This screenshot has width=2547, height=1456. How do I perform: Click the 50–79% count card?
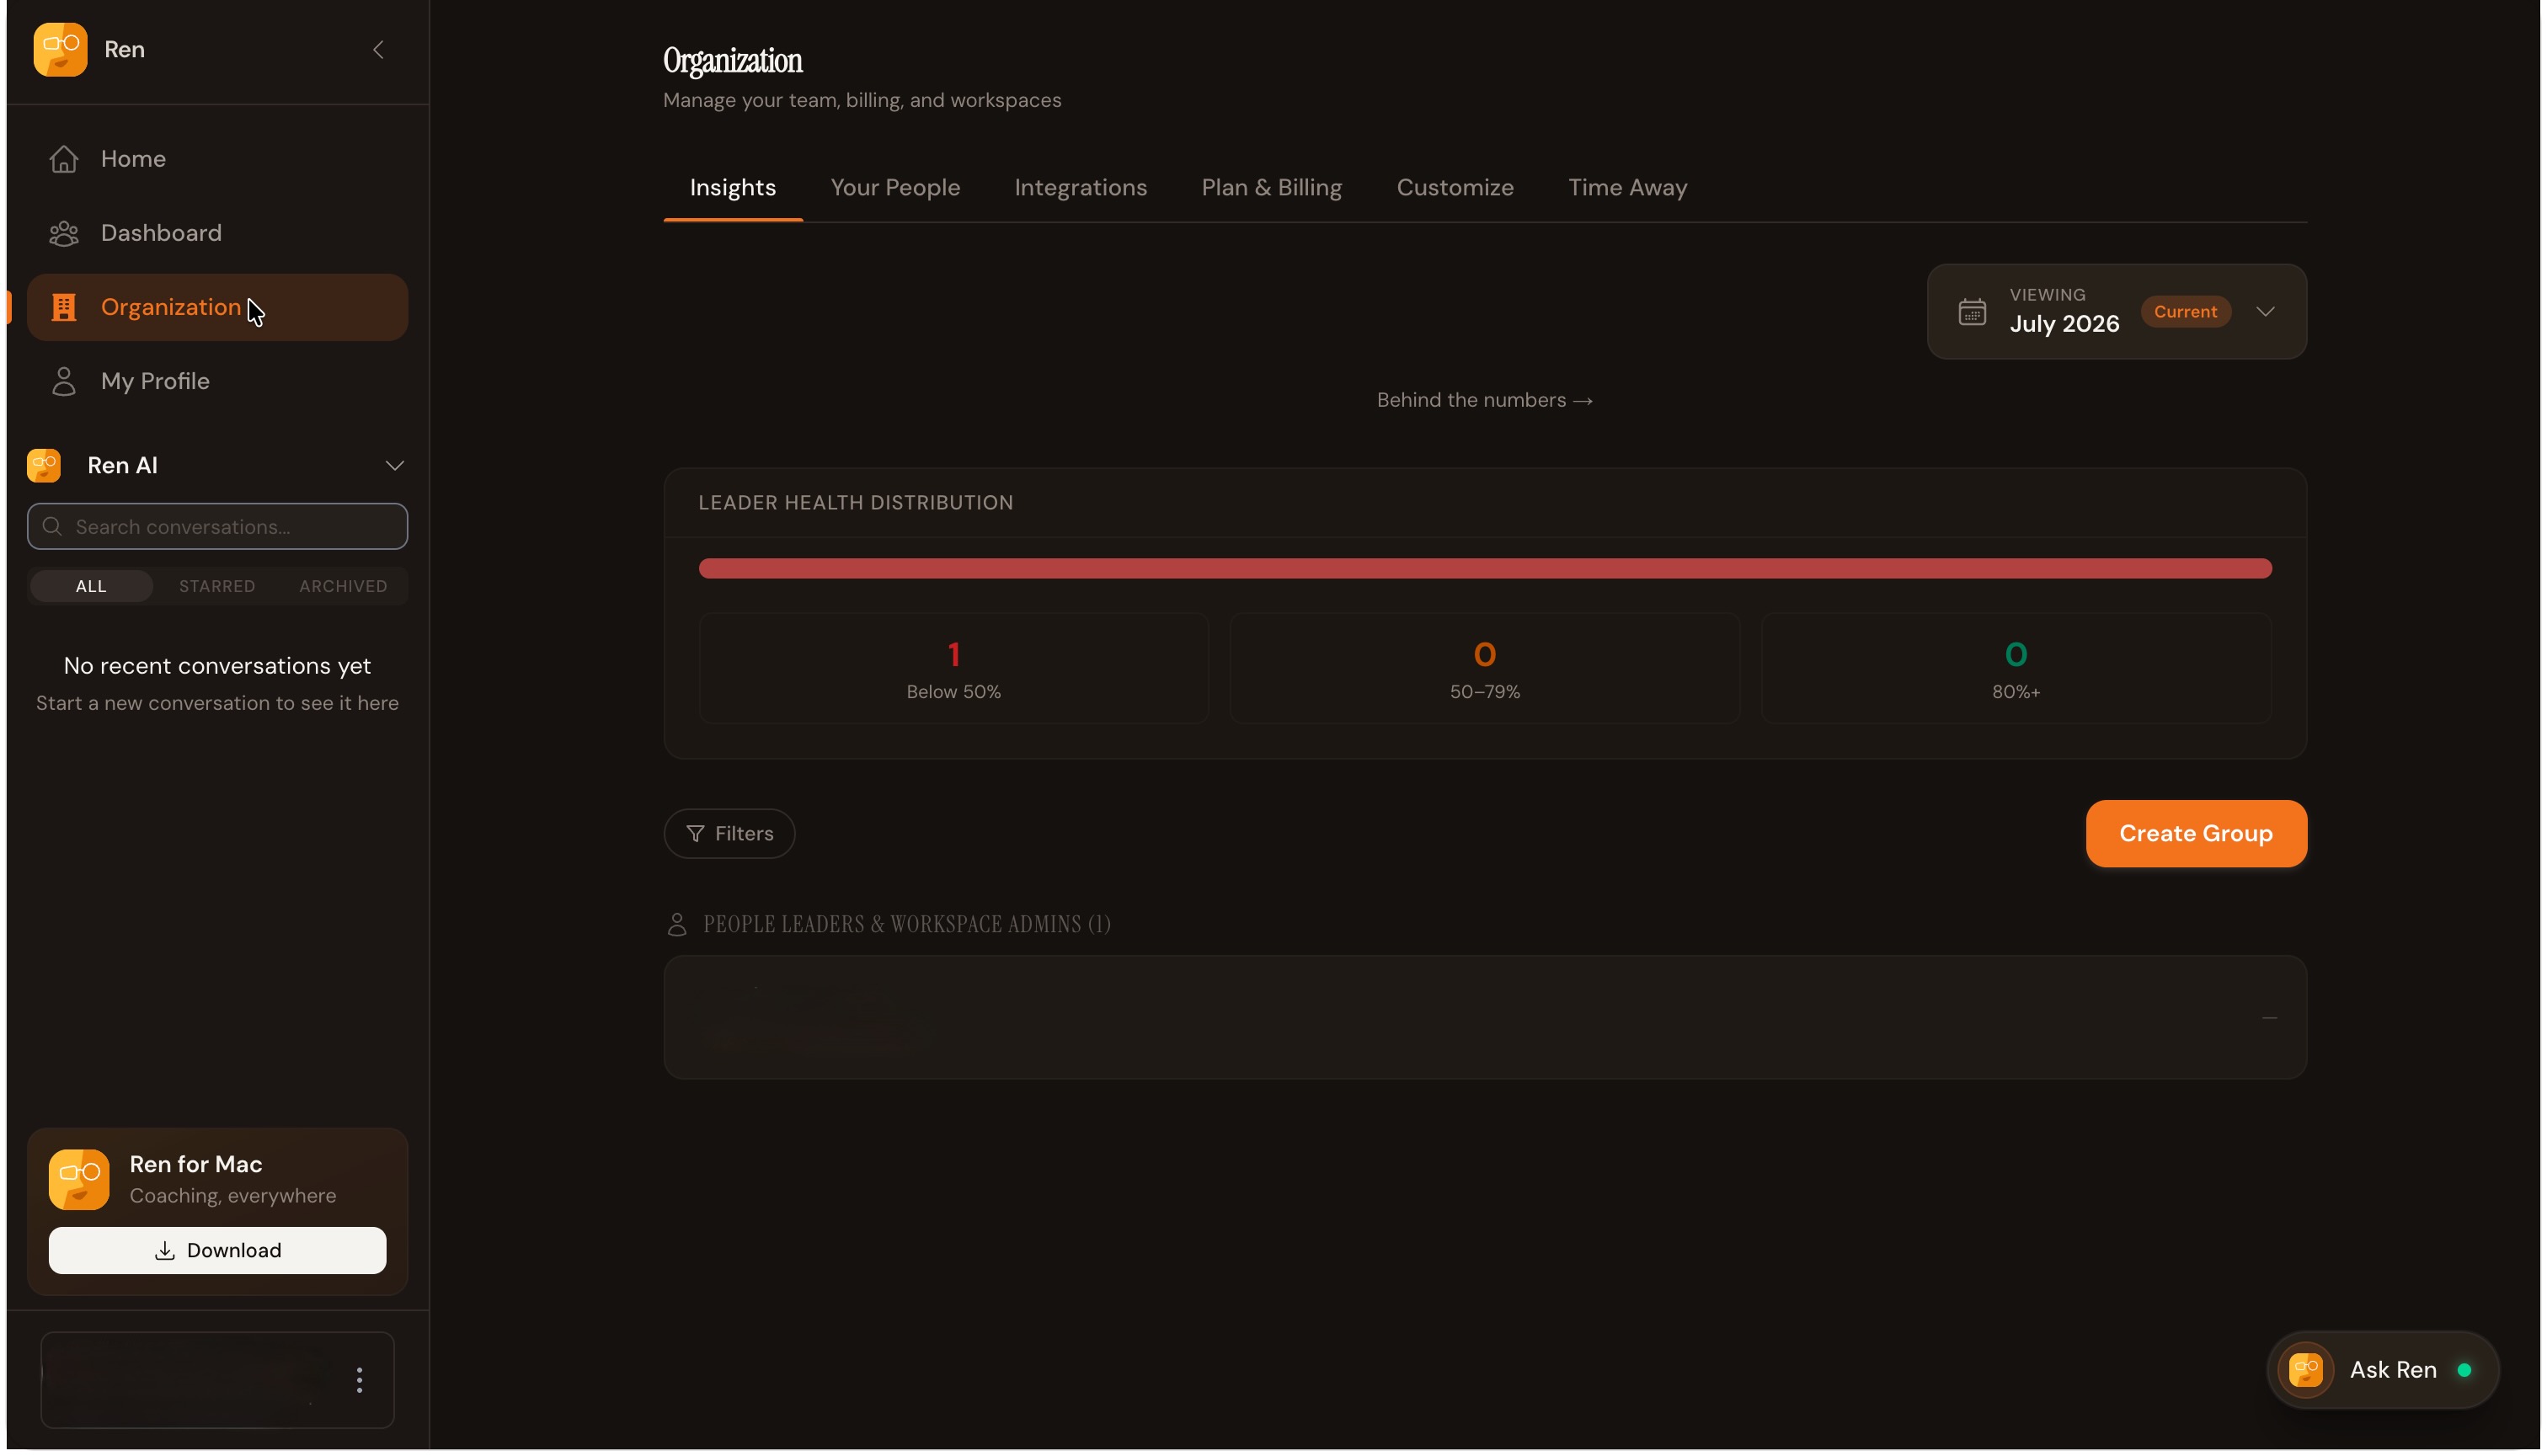(1486, 669)
